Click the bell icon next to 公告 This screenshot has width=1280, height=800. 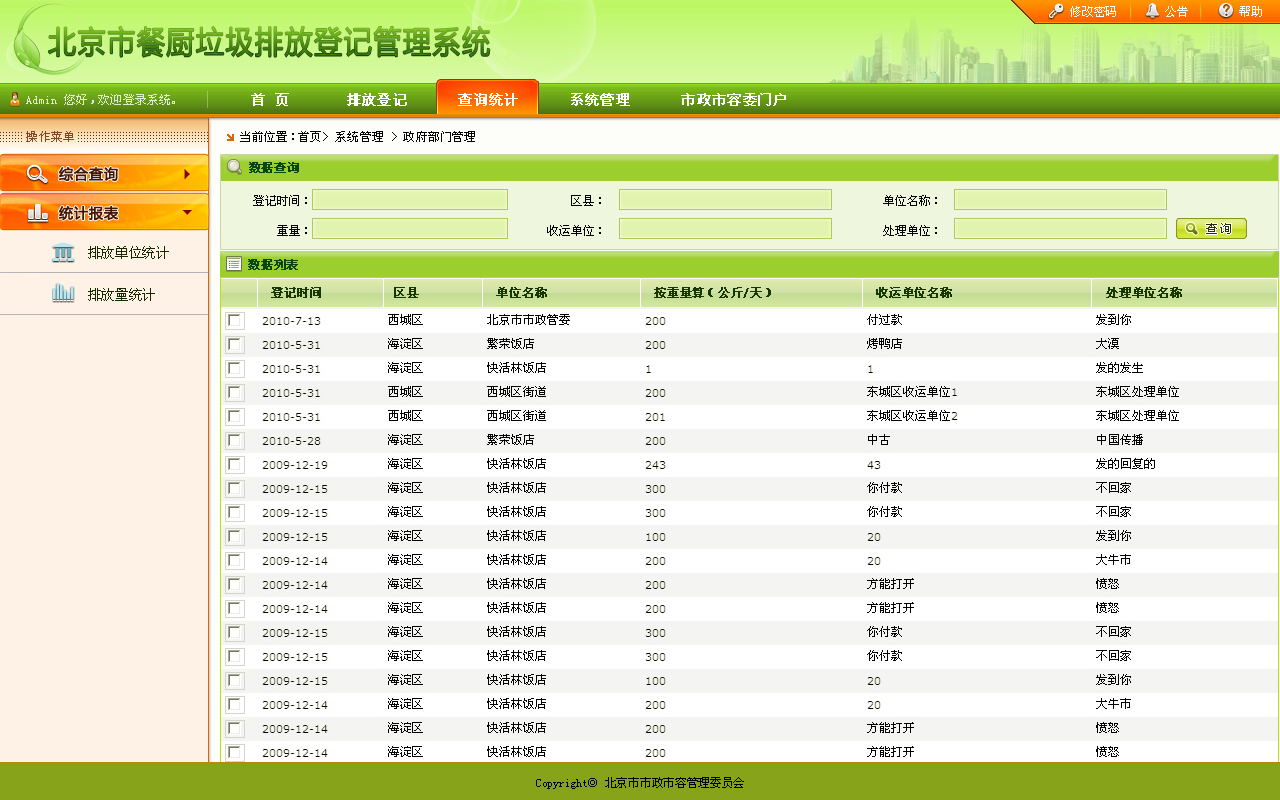click(x=1152, y=11)
